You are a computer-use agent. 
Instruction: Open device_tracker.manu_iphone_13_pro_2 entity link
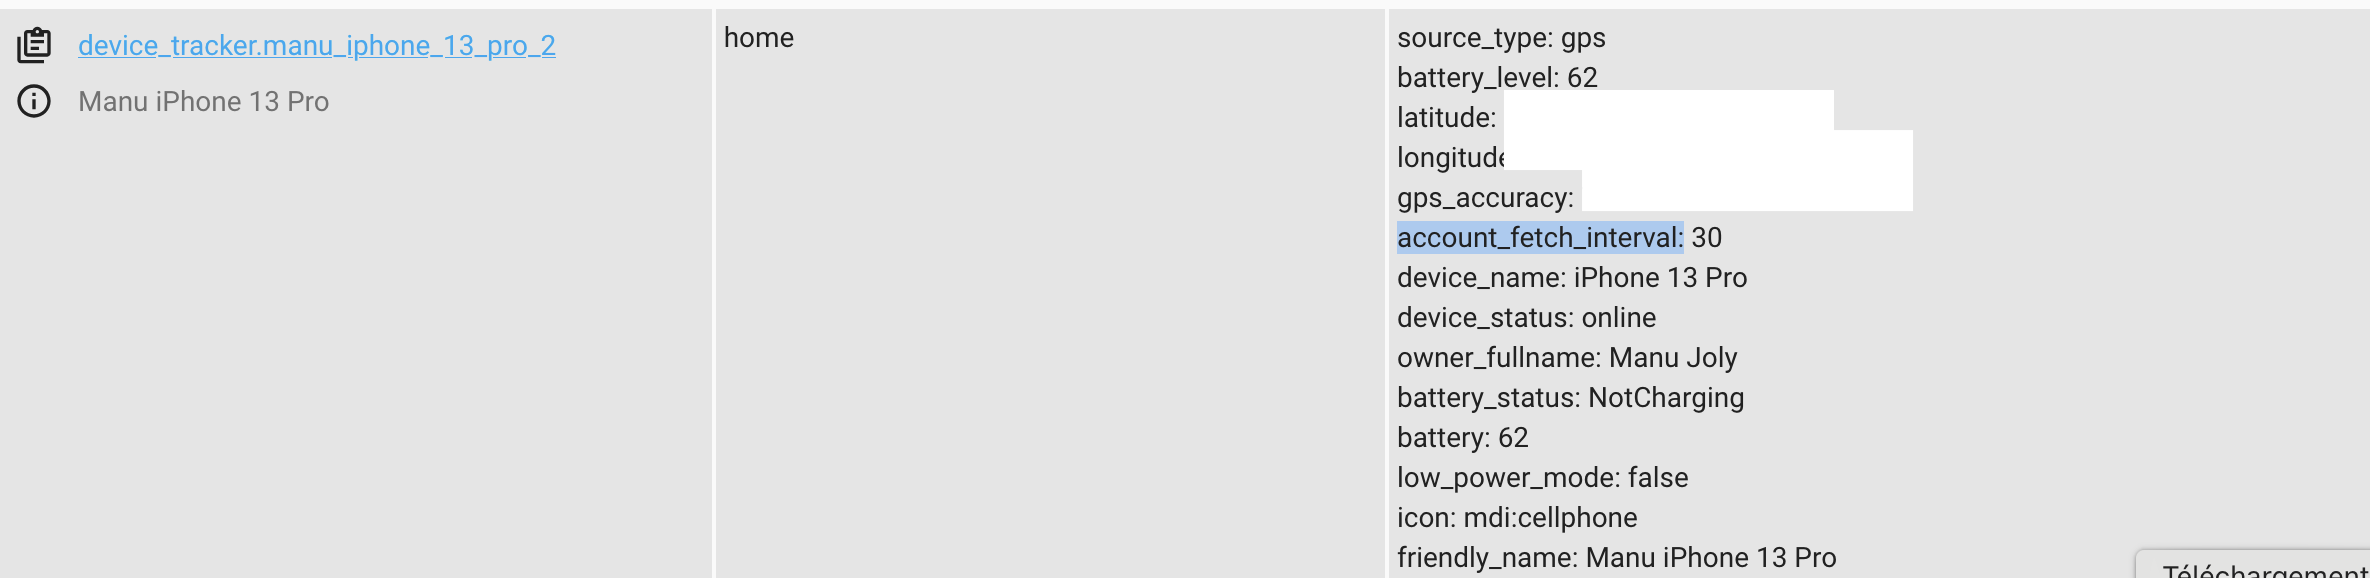317,45
